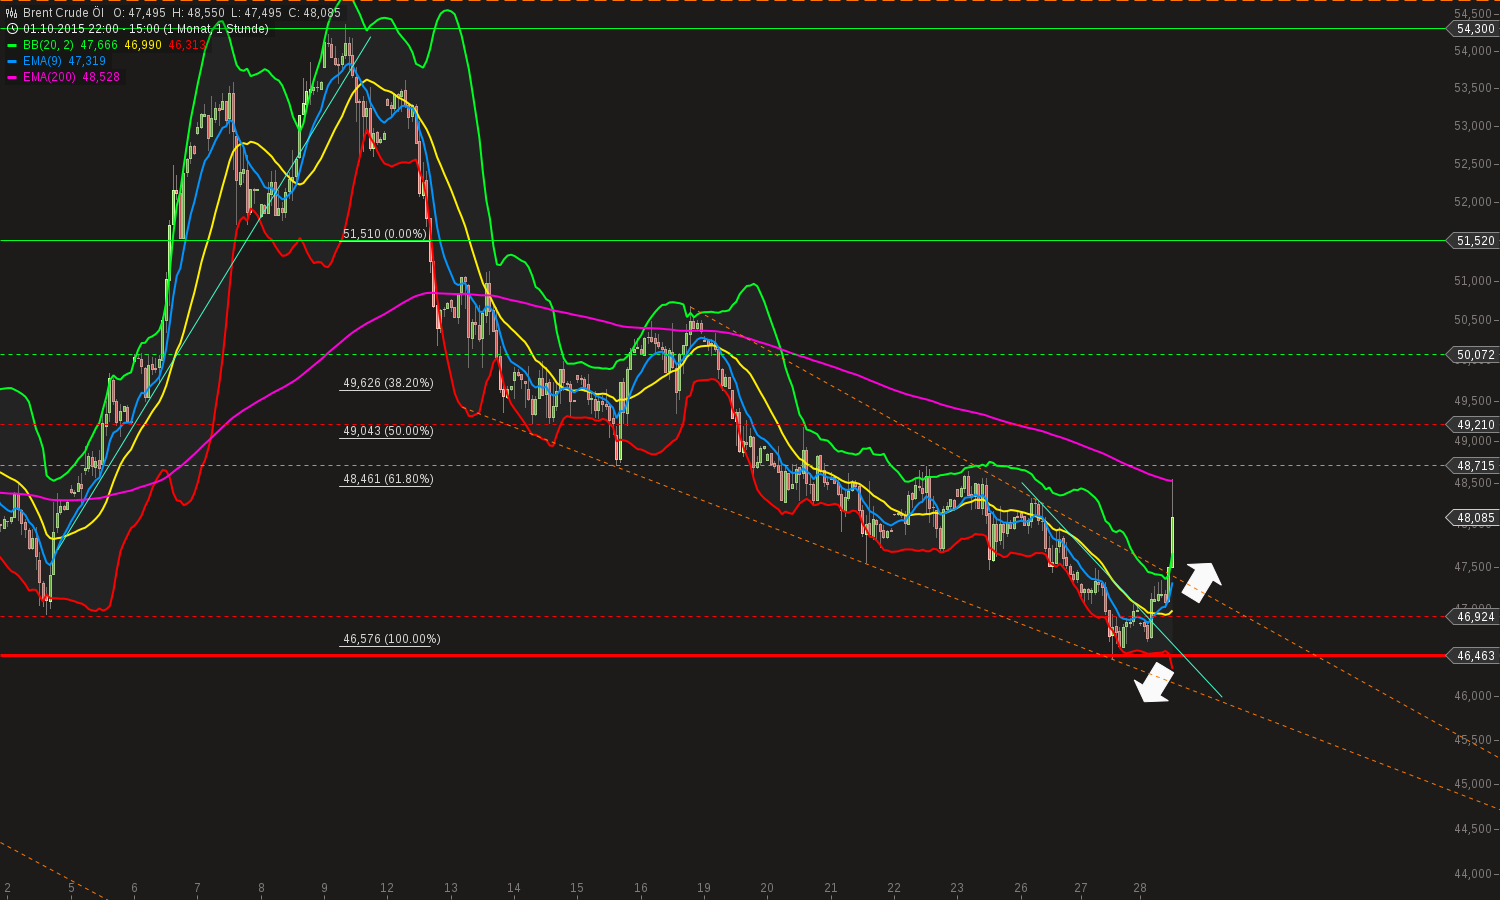Select the Fibonacci label 49,626 (38.20%)
This screenshot has height=900, width=1500.
pos(388,383)
